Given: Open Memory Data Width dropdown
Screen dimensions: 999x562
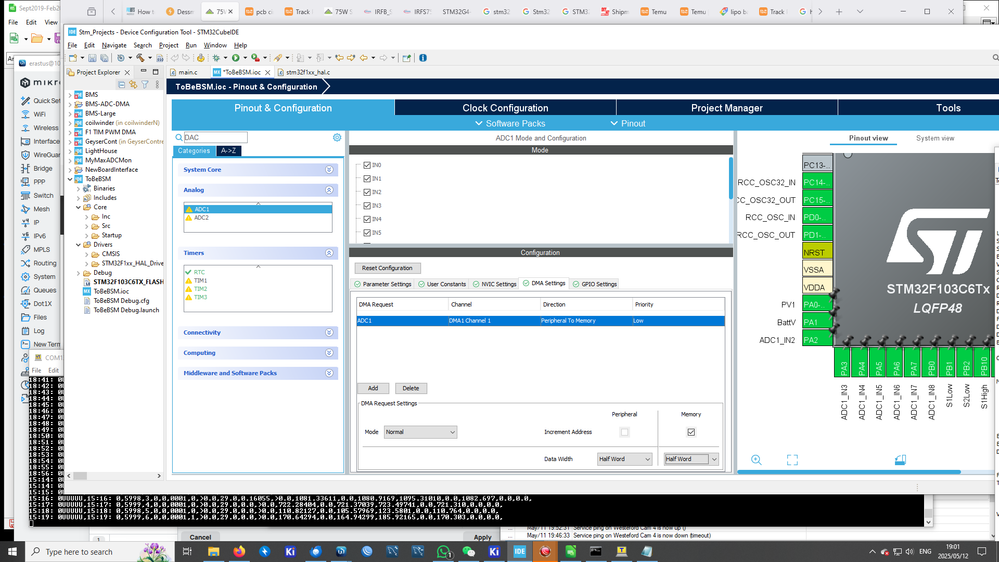Looking at the screenshot, I should [691, 459].
